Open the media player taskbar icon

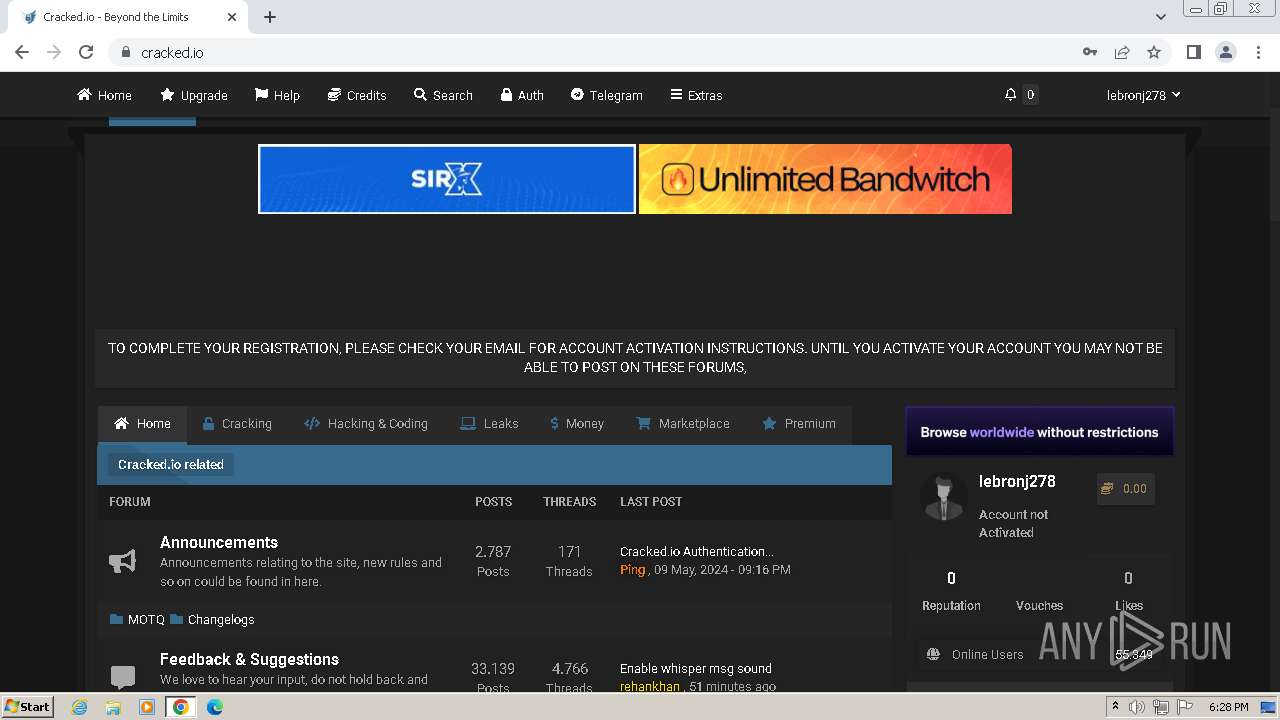coord(147,707)
